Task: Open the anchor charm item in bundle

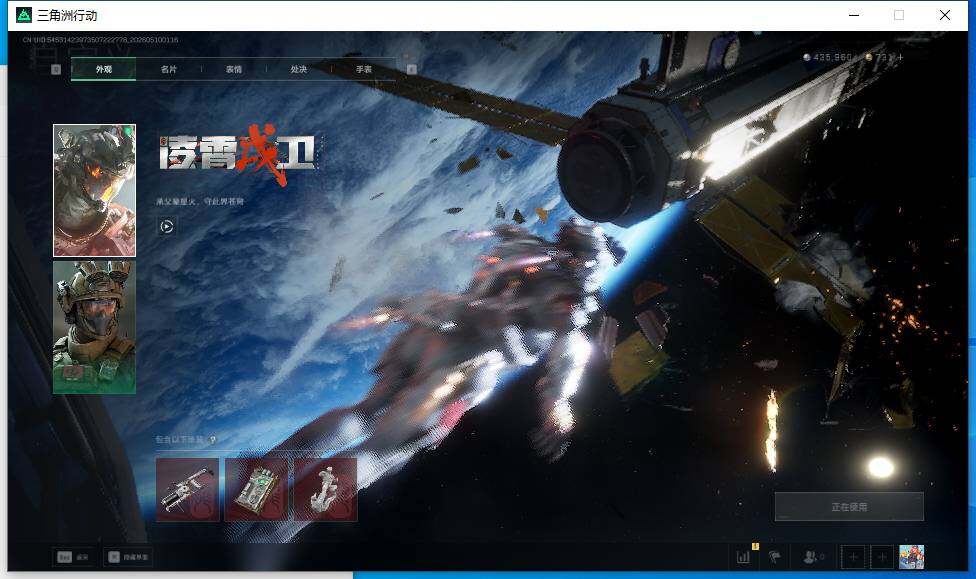Action: (326, 489)
